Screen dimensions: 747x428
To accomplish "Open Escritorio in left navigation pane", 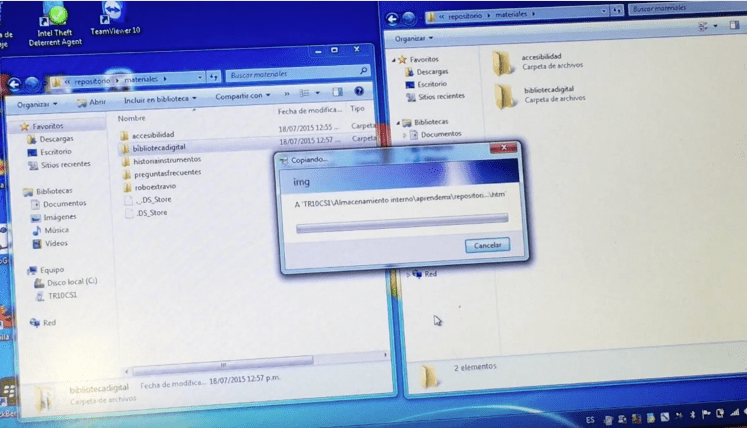I will click(x=50, y=152).
